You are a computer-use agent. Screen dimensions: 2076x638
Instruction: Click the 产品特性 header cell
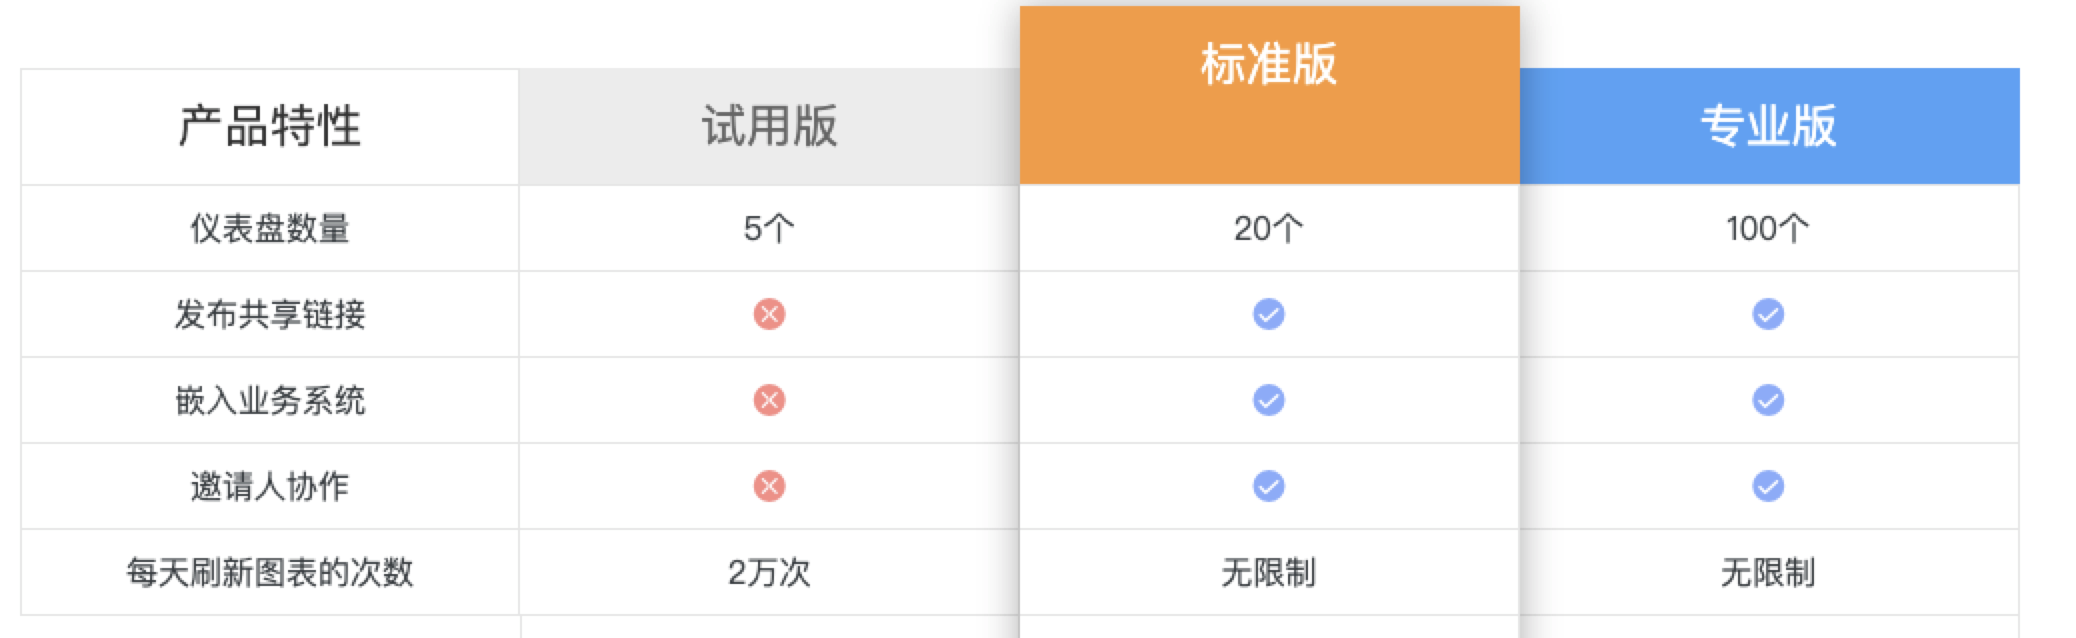[270, 126]
